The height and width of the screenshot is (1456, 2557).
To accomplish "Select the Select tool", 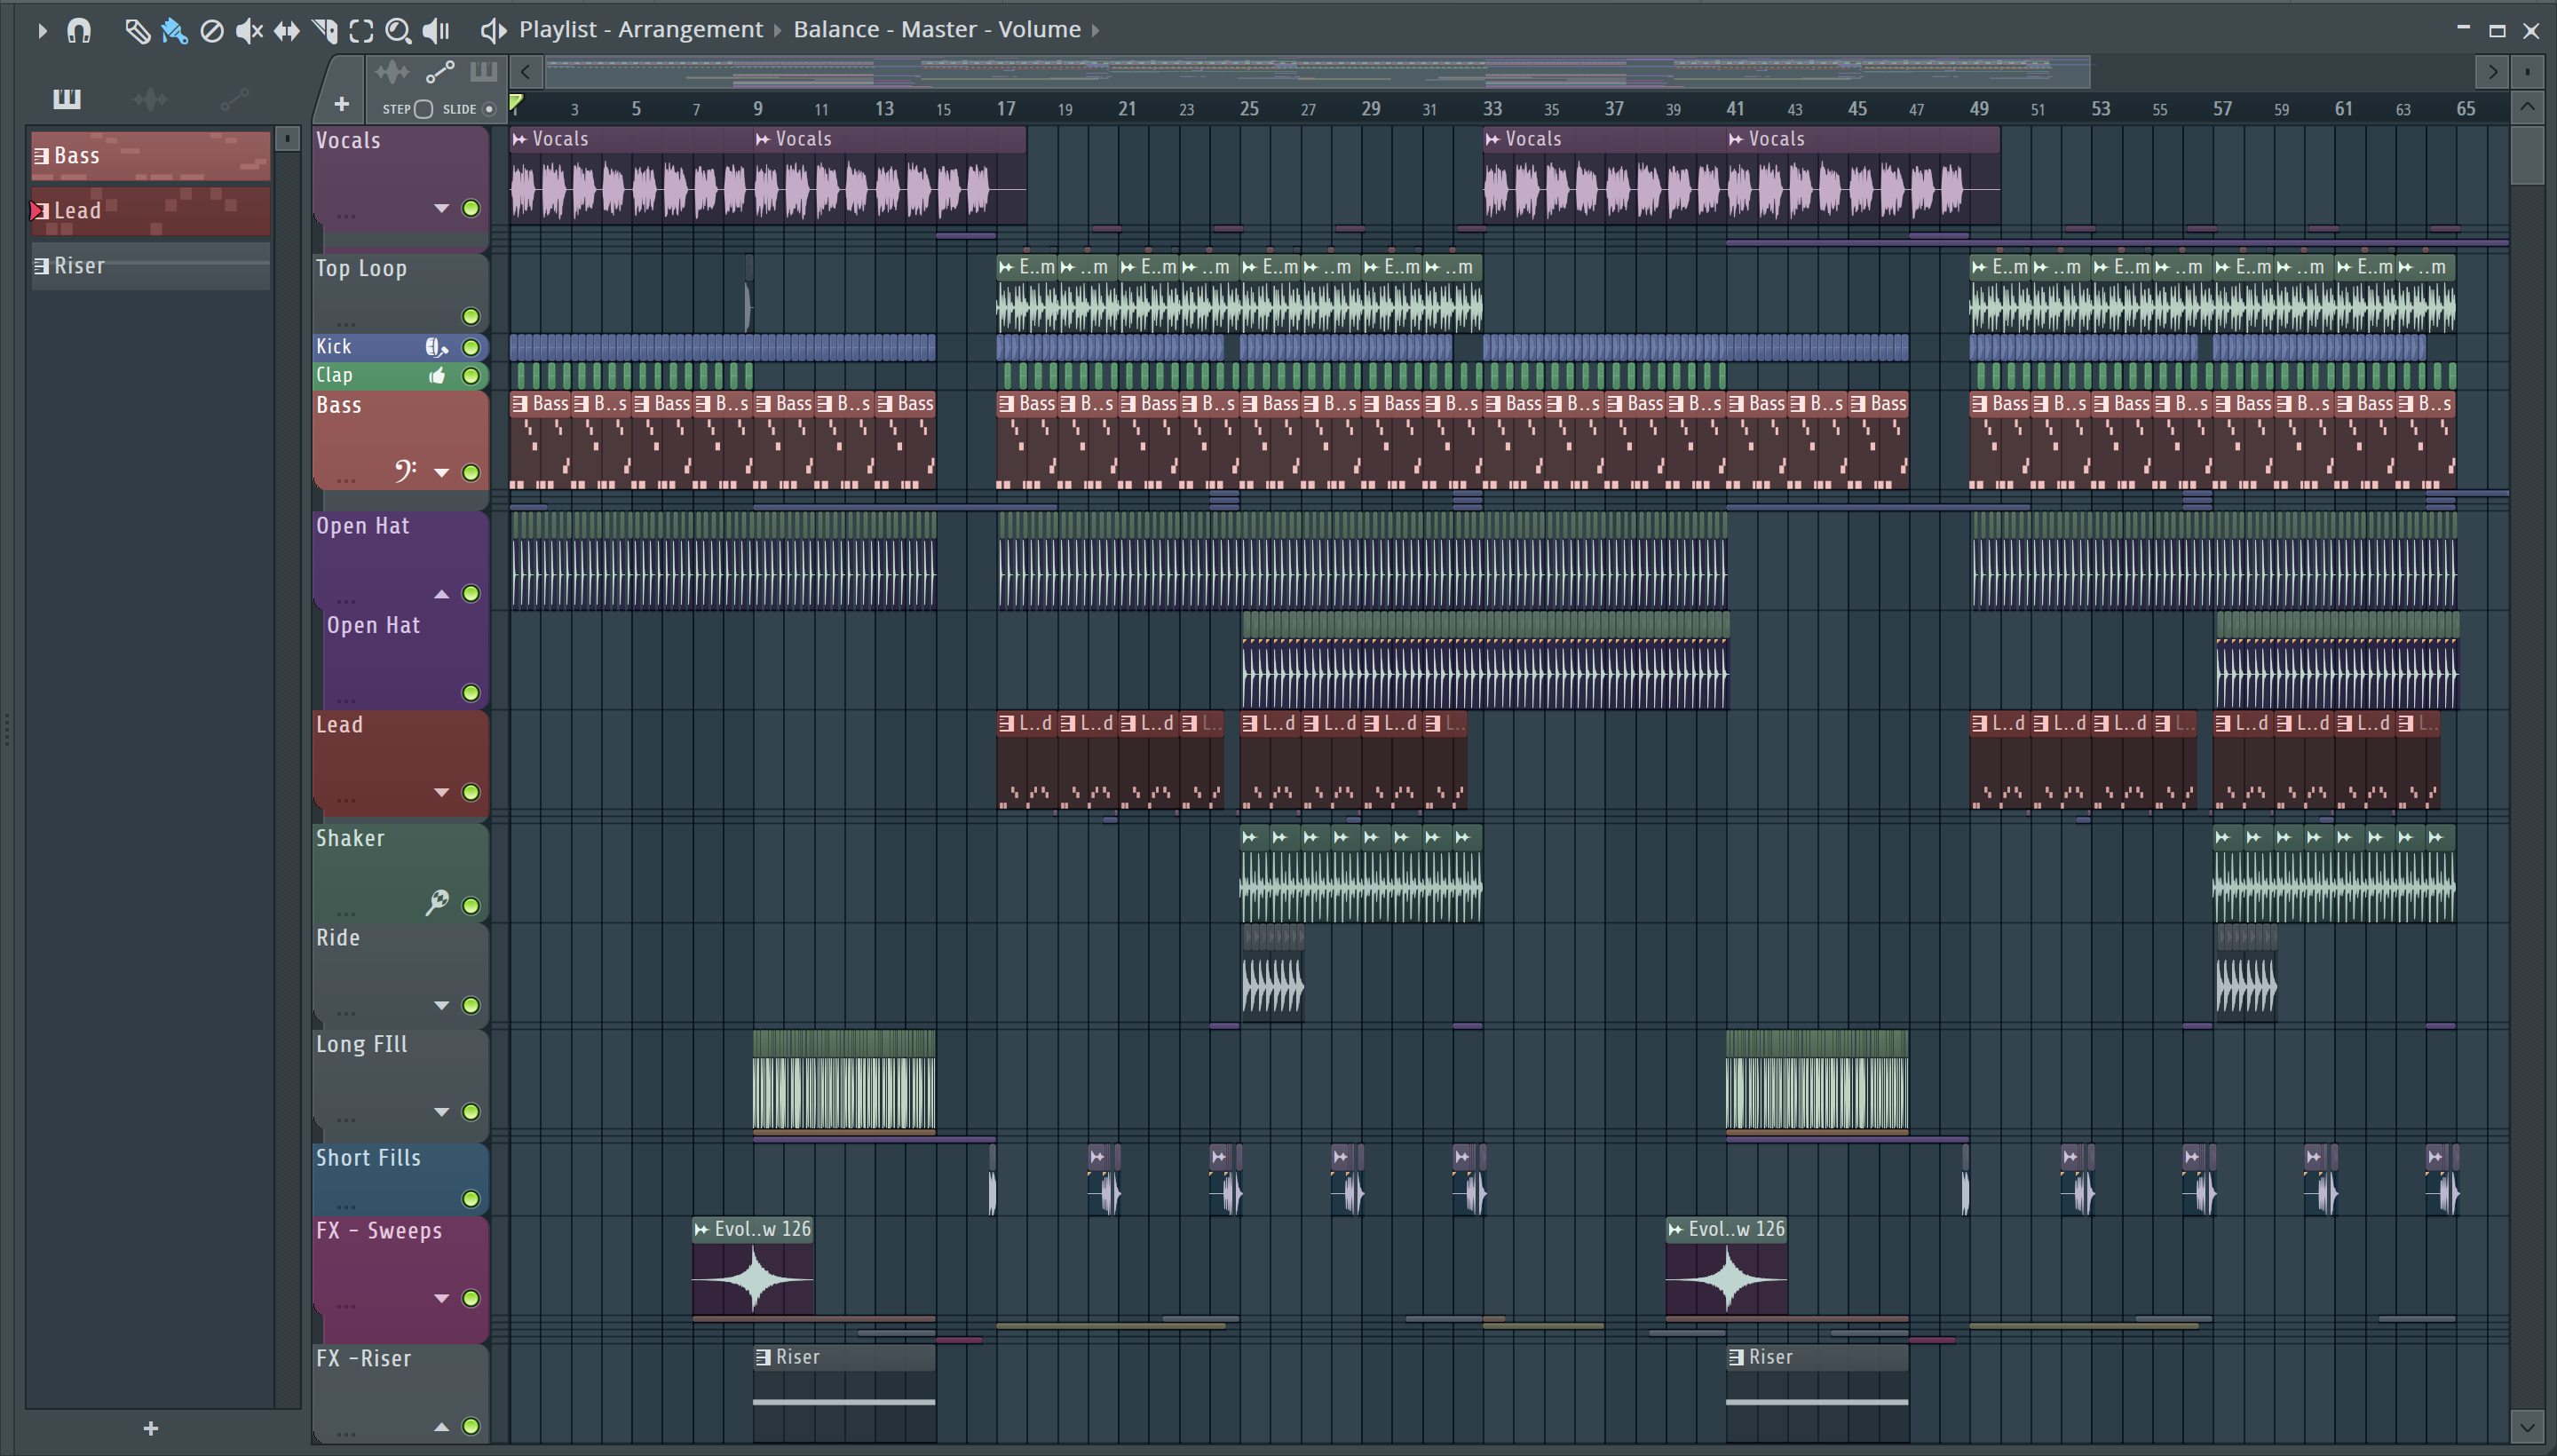I will point(361,31).
